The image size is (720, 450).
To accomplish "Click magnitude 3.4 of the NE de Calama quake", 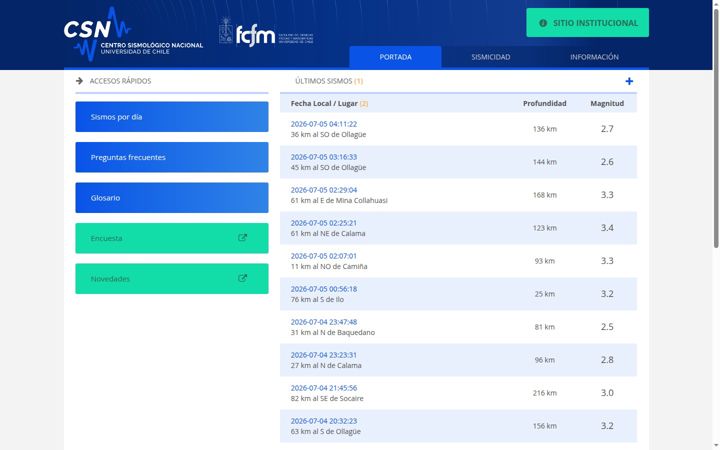I will coord(607,228).
